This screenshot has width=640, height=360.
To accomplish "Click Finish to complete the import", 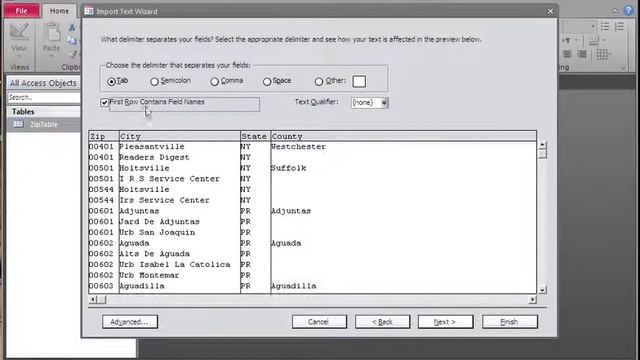I will tap(510, 322).
